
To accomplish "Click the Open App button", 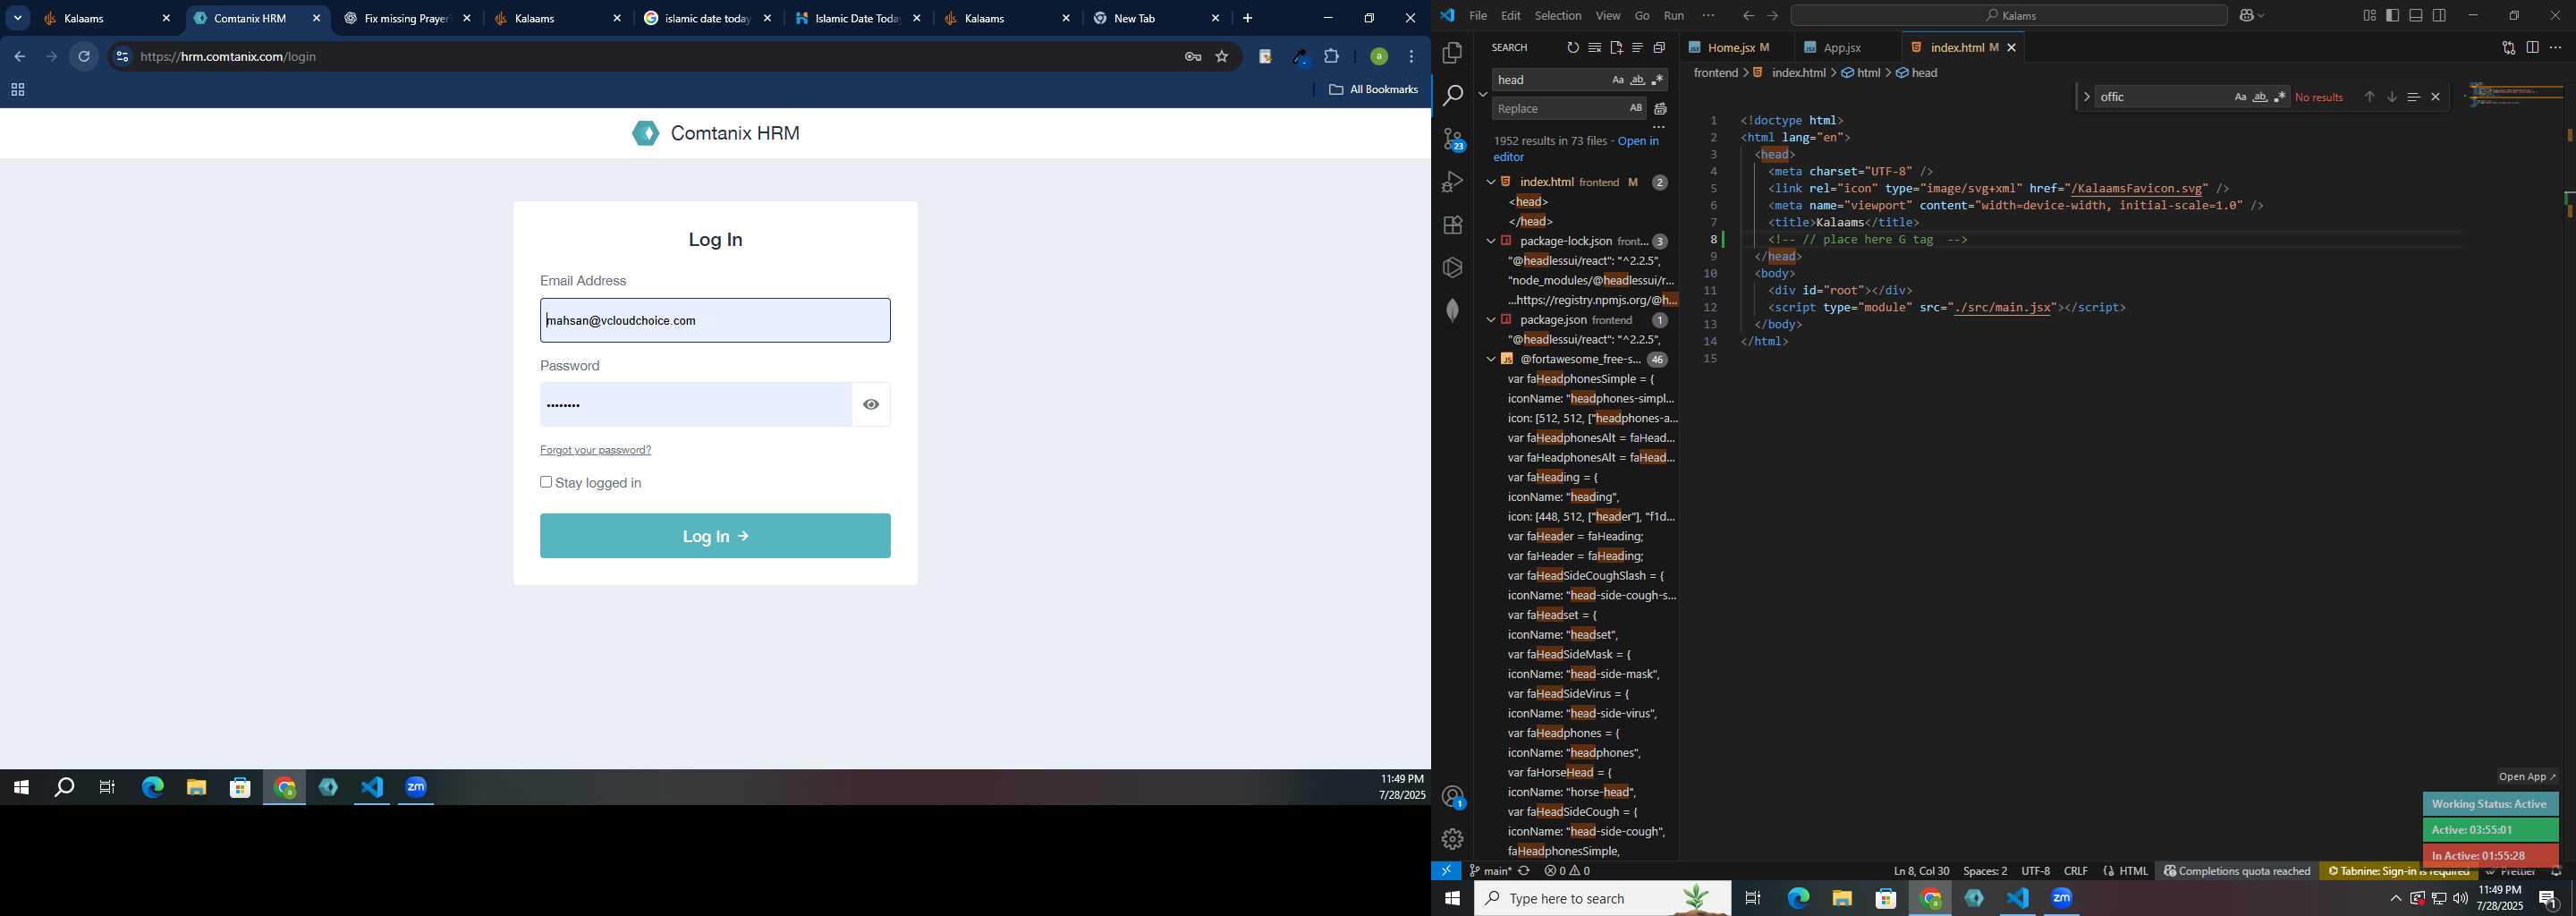I will [x=2526, y=777].
